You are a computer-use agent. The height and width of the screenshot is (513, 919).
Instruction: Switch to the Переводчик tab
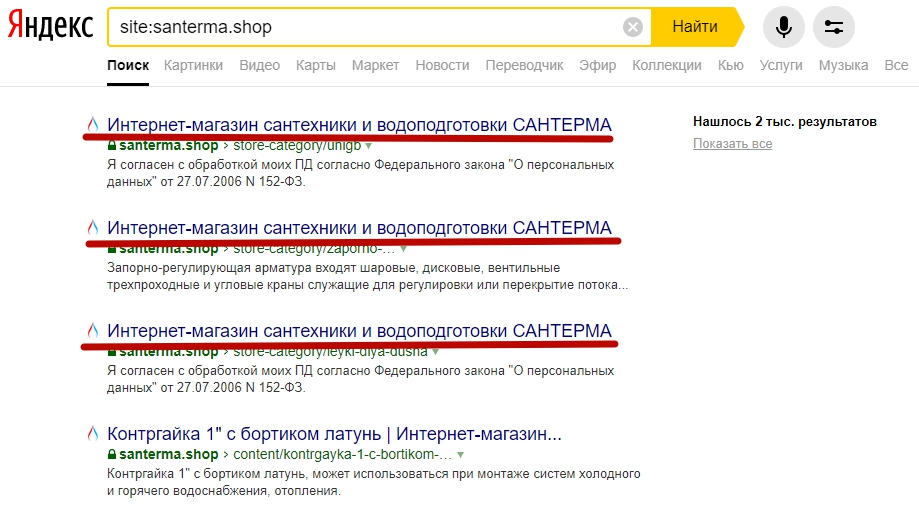(524, 65)
